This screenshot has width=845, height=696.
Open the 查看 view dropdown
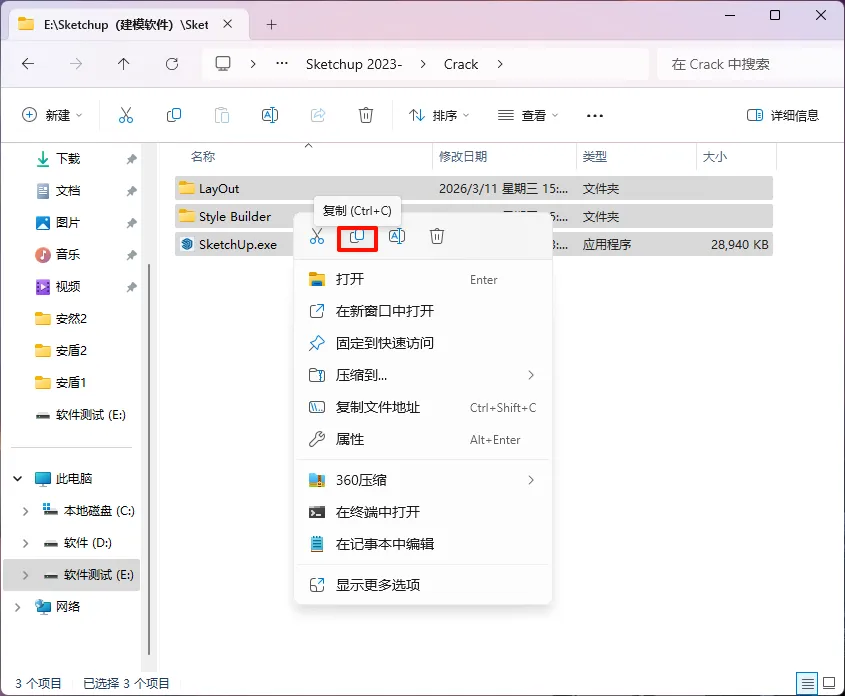[x=528, y=115]
